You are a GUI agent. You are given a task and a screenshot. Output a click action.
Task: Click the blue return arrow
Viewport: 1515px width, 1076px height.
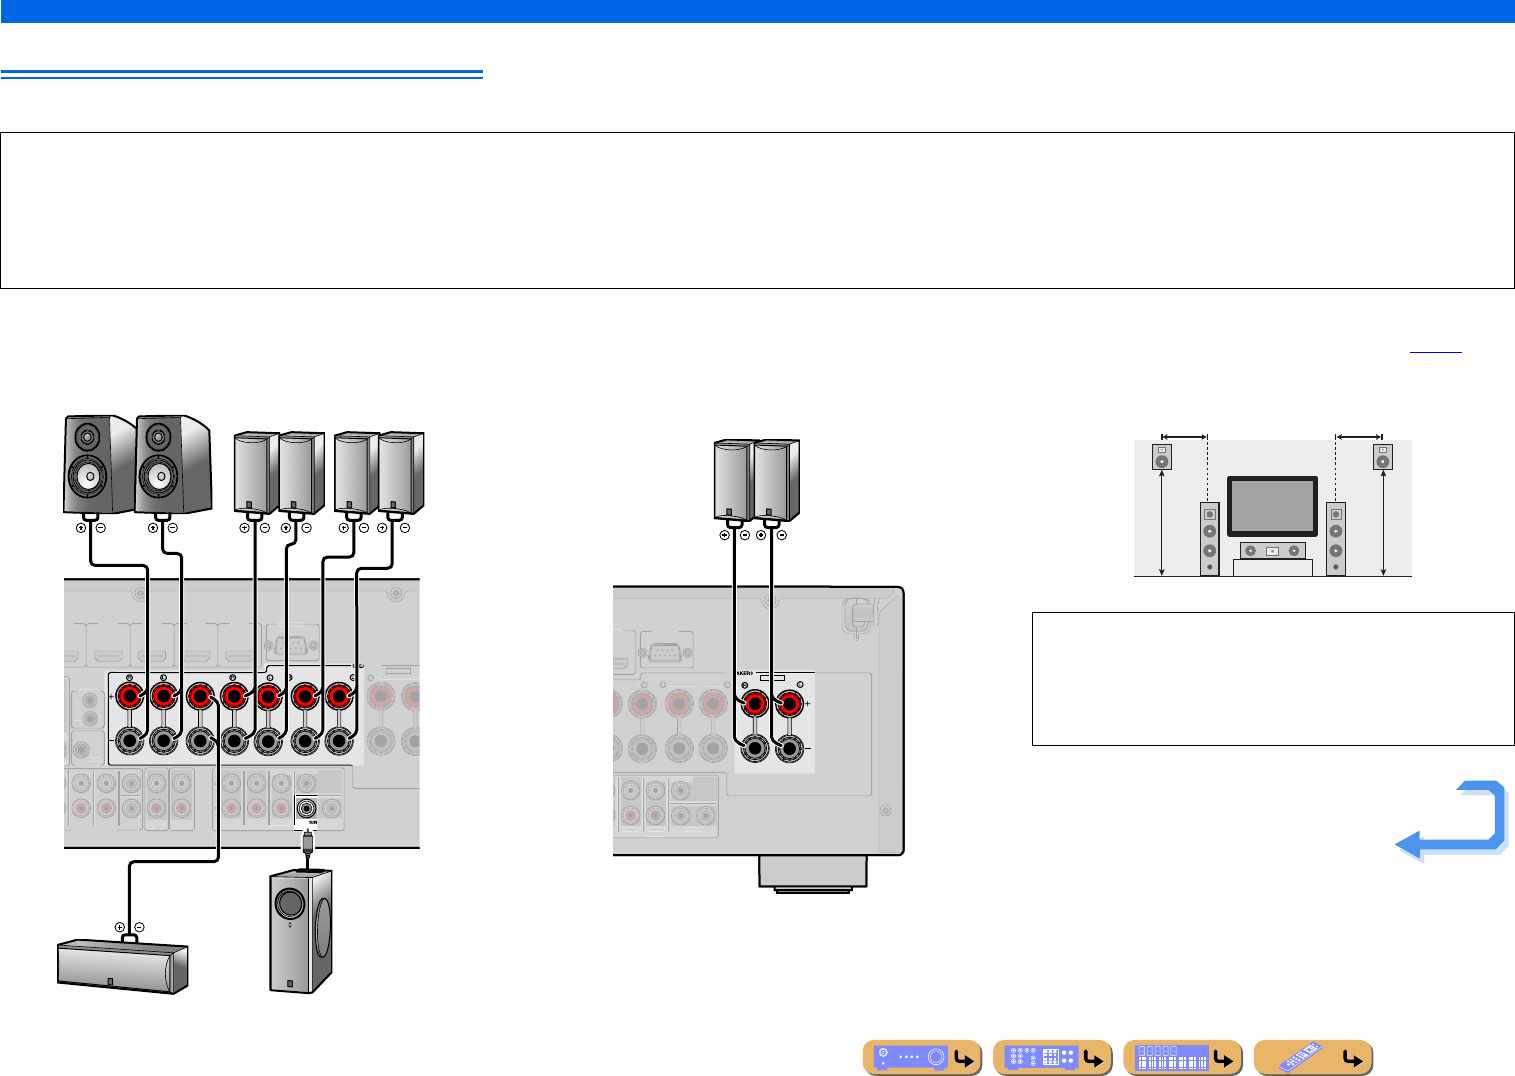point(1450,822)
